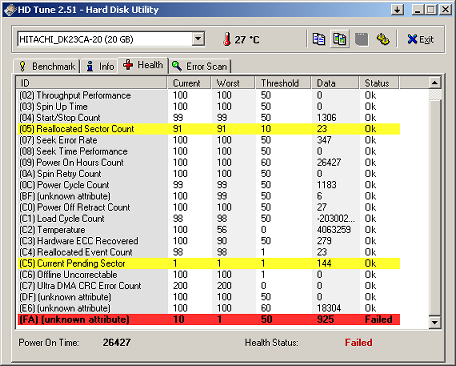Click the Exit button with blue X
Viewport: 456px width, 366px height.
[x=421, y=39]
